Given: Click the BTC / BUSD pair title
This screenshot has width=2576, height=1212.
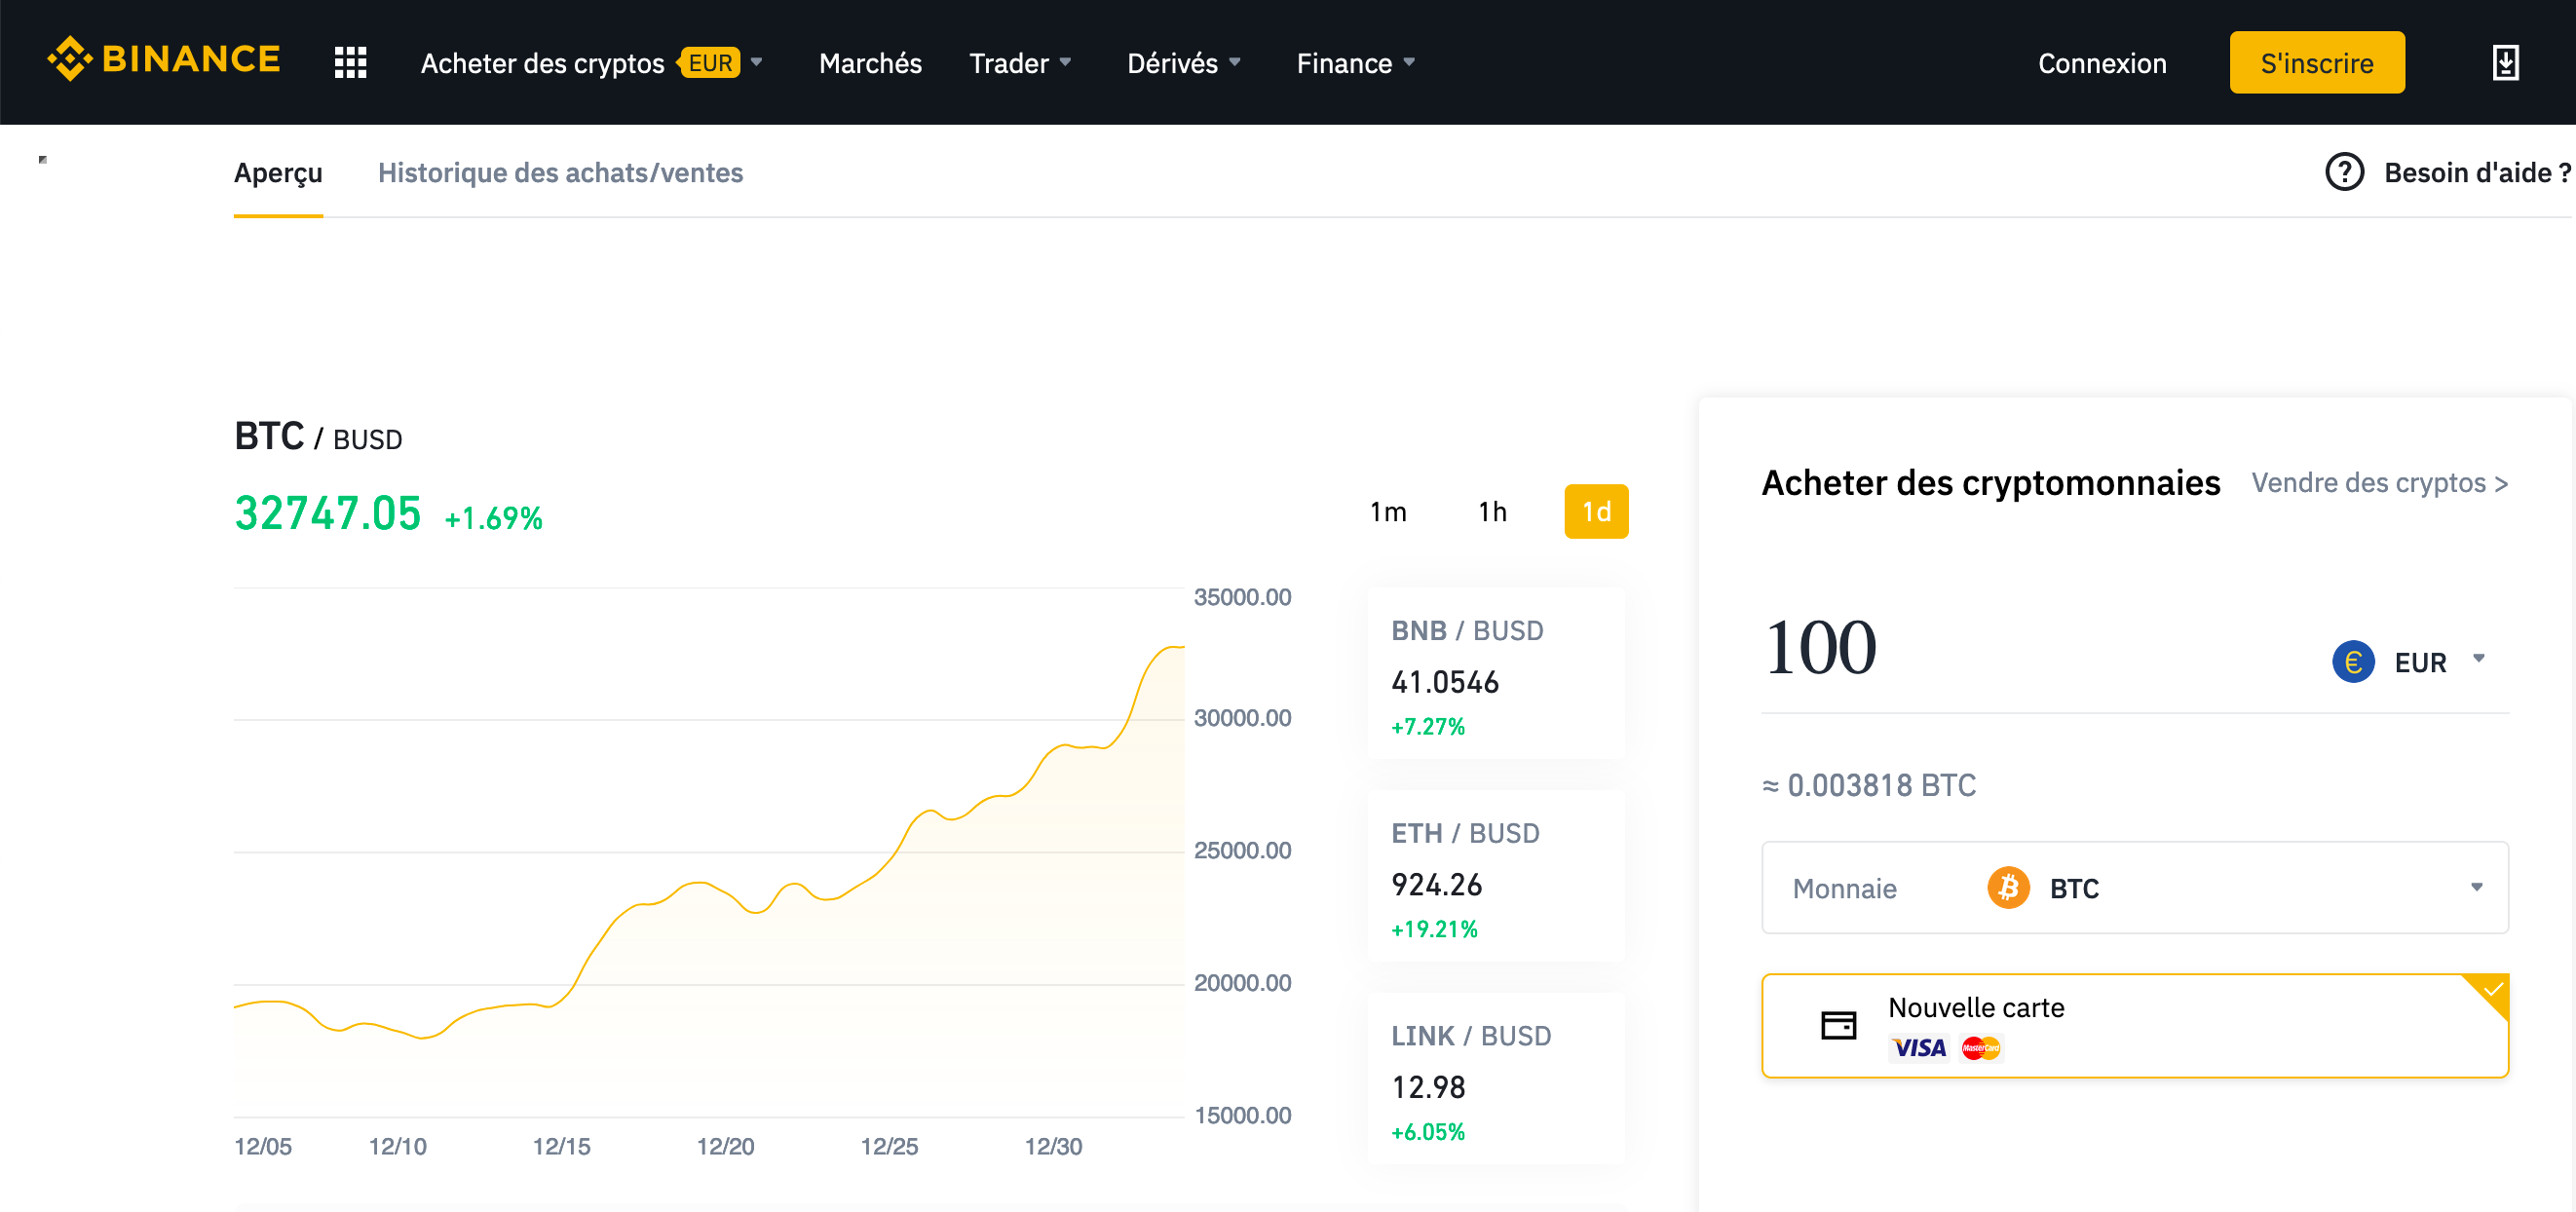Looking at the screenshot, I should [318, 436].
